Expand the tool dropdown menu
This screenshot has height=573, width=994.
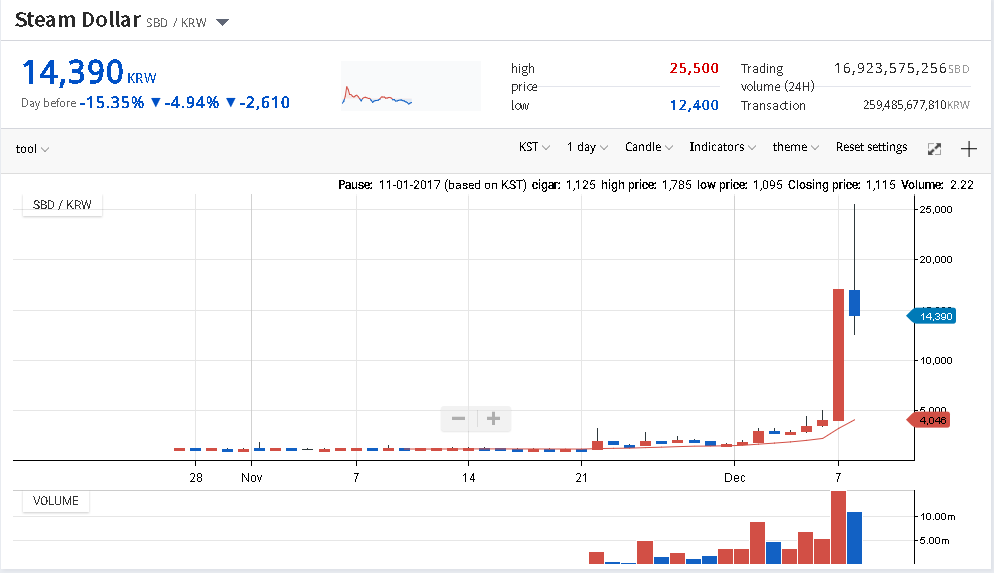(32, 149)
